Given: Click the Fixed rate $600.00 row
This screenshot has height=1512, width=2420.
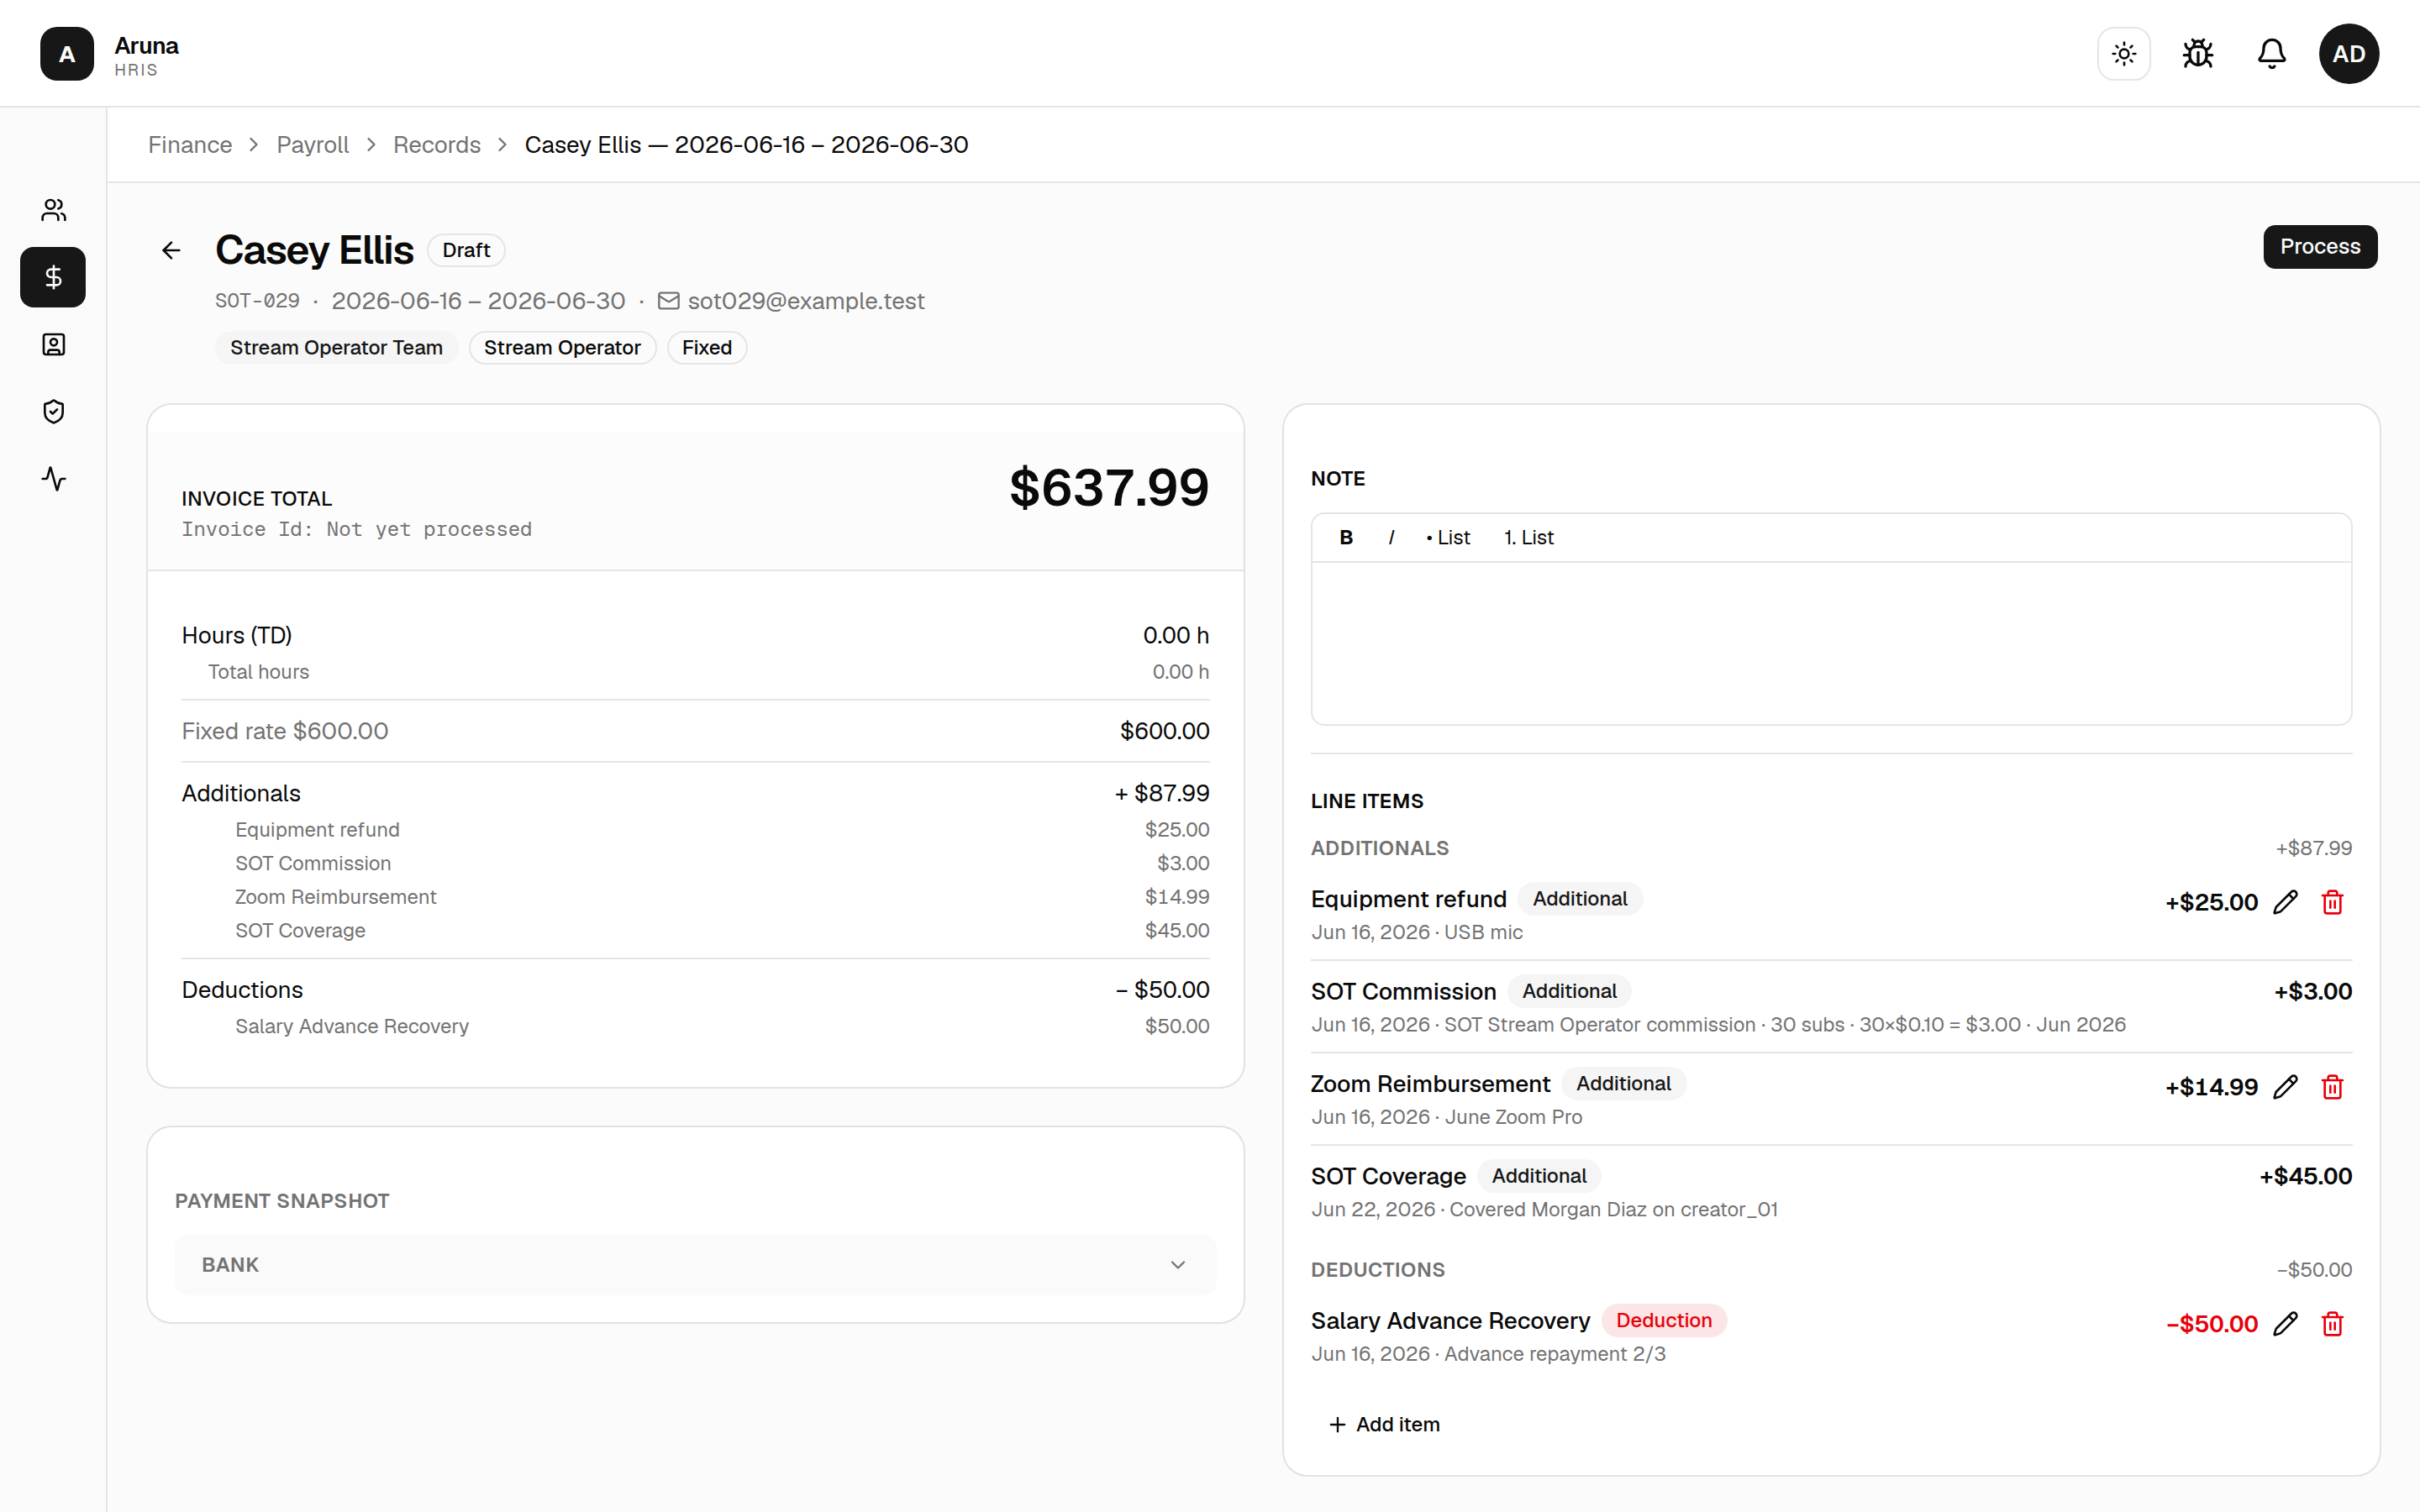Looking at the screenshot, I should coord(695,731).
